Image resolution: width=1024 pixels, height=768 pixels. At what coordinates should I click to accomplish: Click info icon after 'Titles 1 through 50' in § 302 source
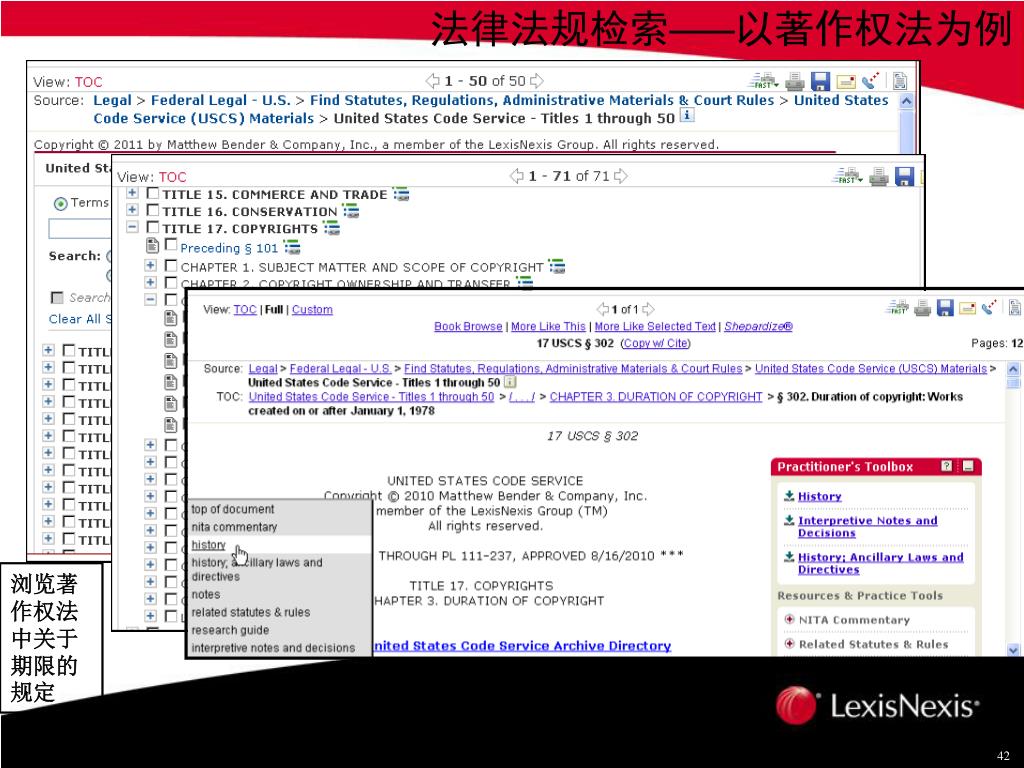point(510,382)
